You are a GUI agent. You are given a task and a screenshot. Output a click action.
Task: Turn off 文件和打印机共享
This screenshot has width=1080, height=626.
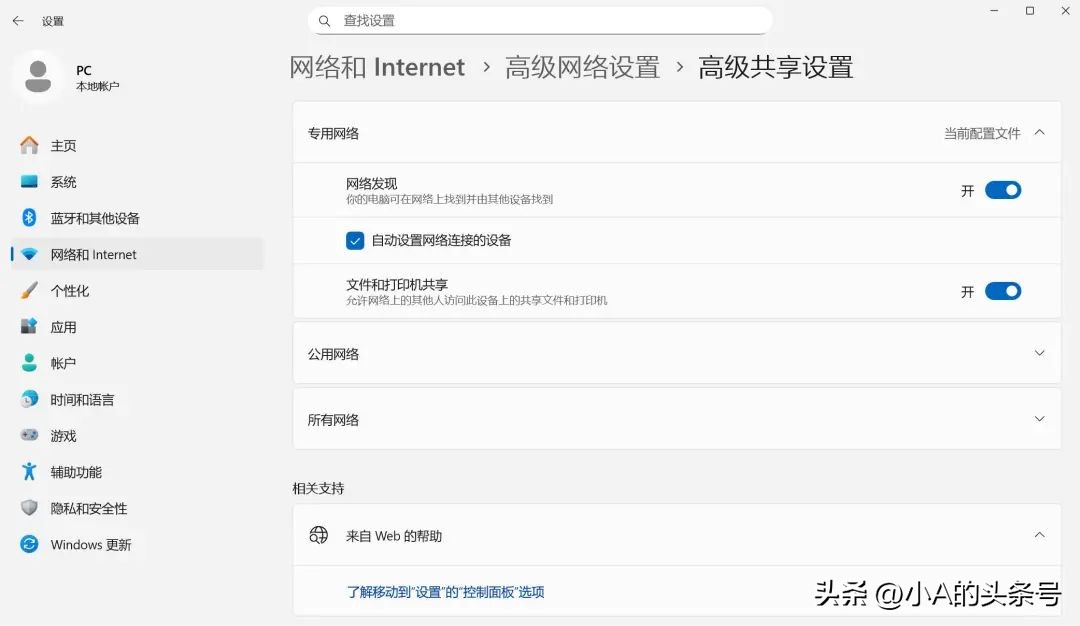[x=1003, y=291]
